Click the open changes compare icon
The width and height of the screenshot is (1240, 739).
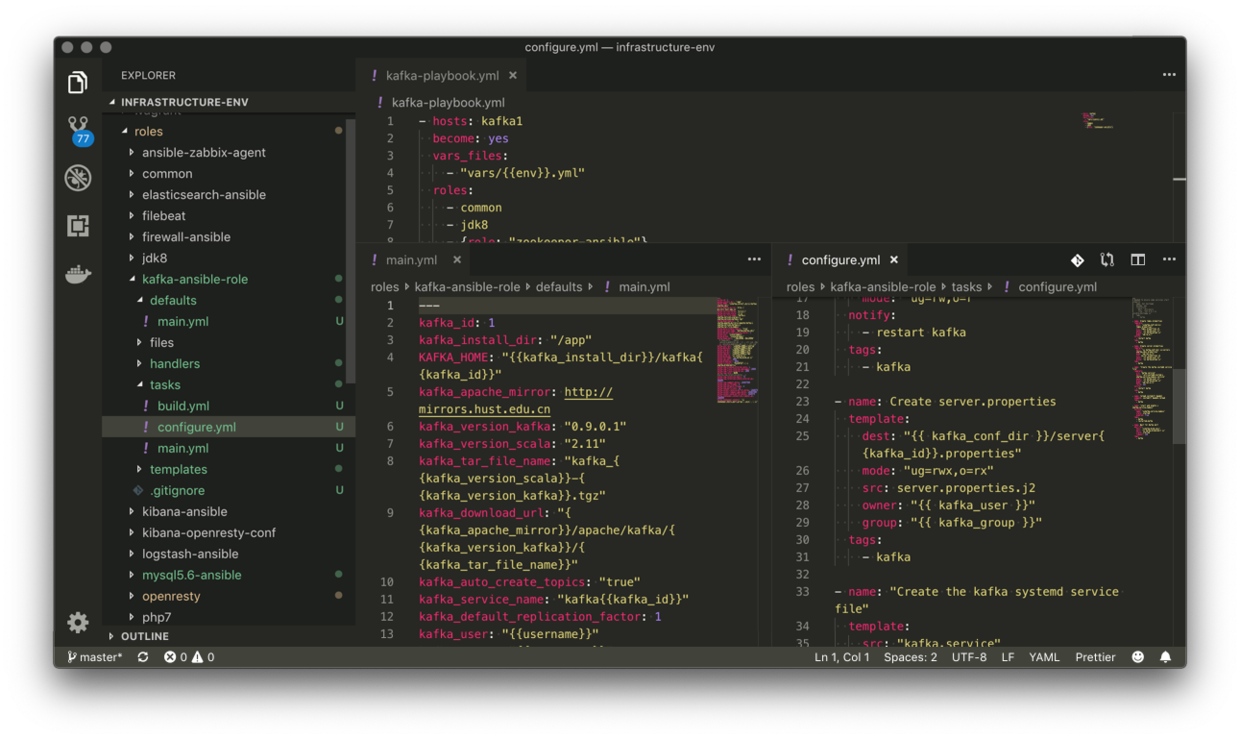click(1107, 260)
